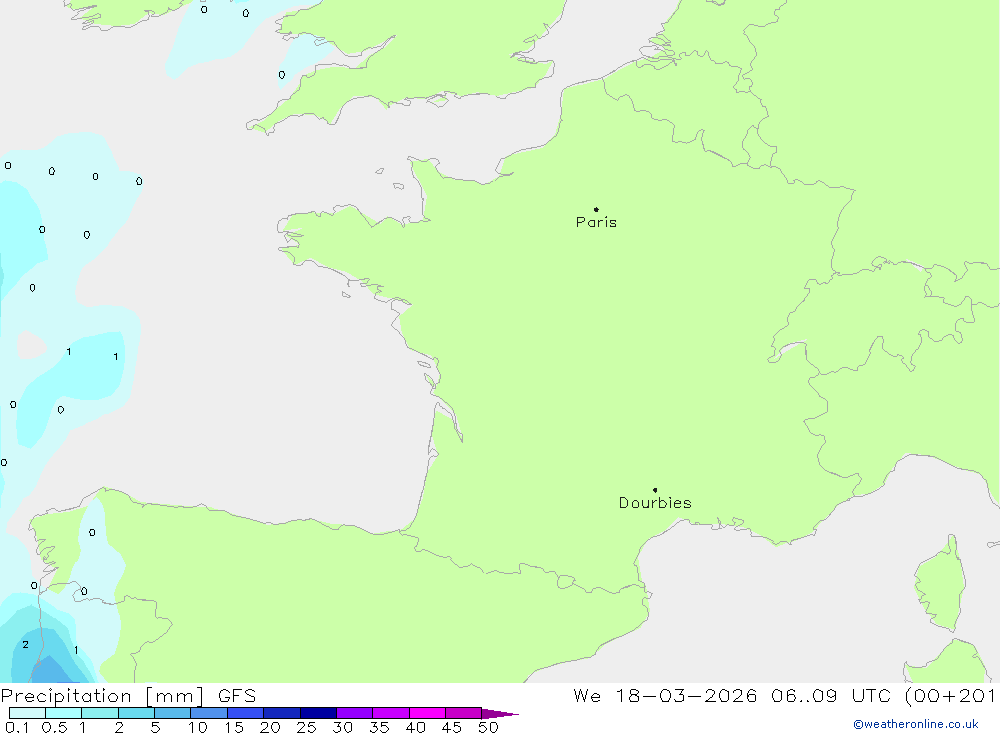Click the date We 18-03-2026 text

(665, 695)
